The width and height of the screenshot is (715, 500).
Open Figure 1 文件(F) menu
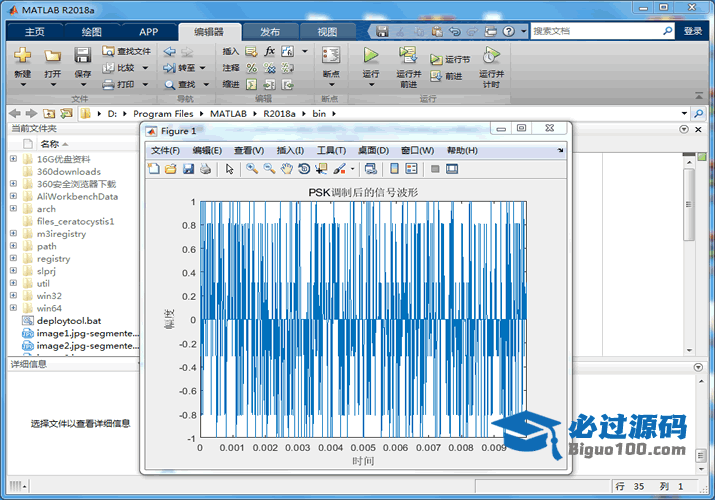tap(165, 150)
